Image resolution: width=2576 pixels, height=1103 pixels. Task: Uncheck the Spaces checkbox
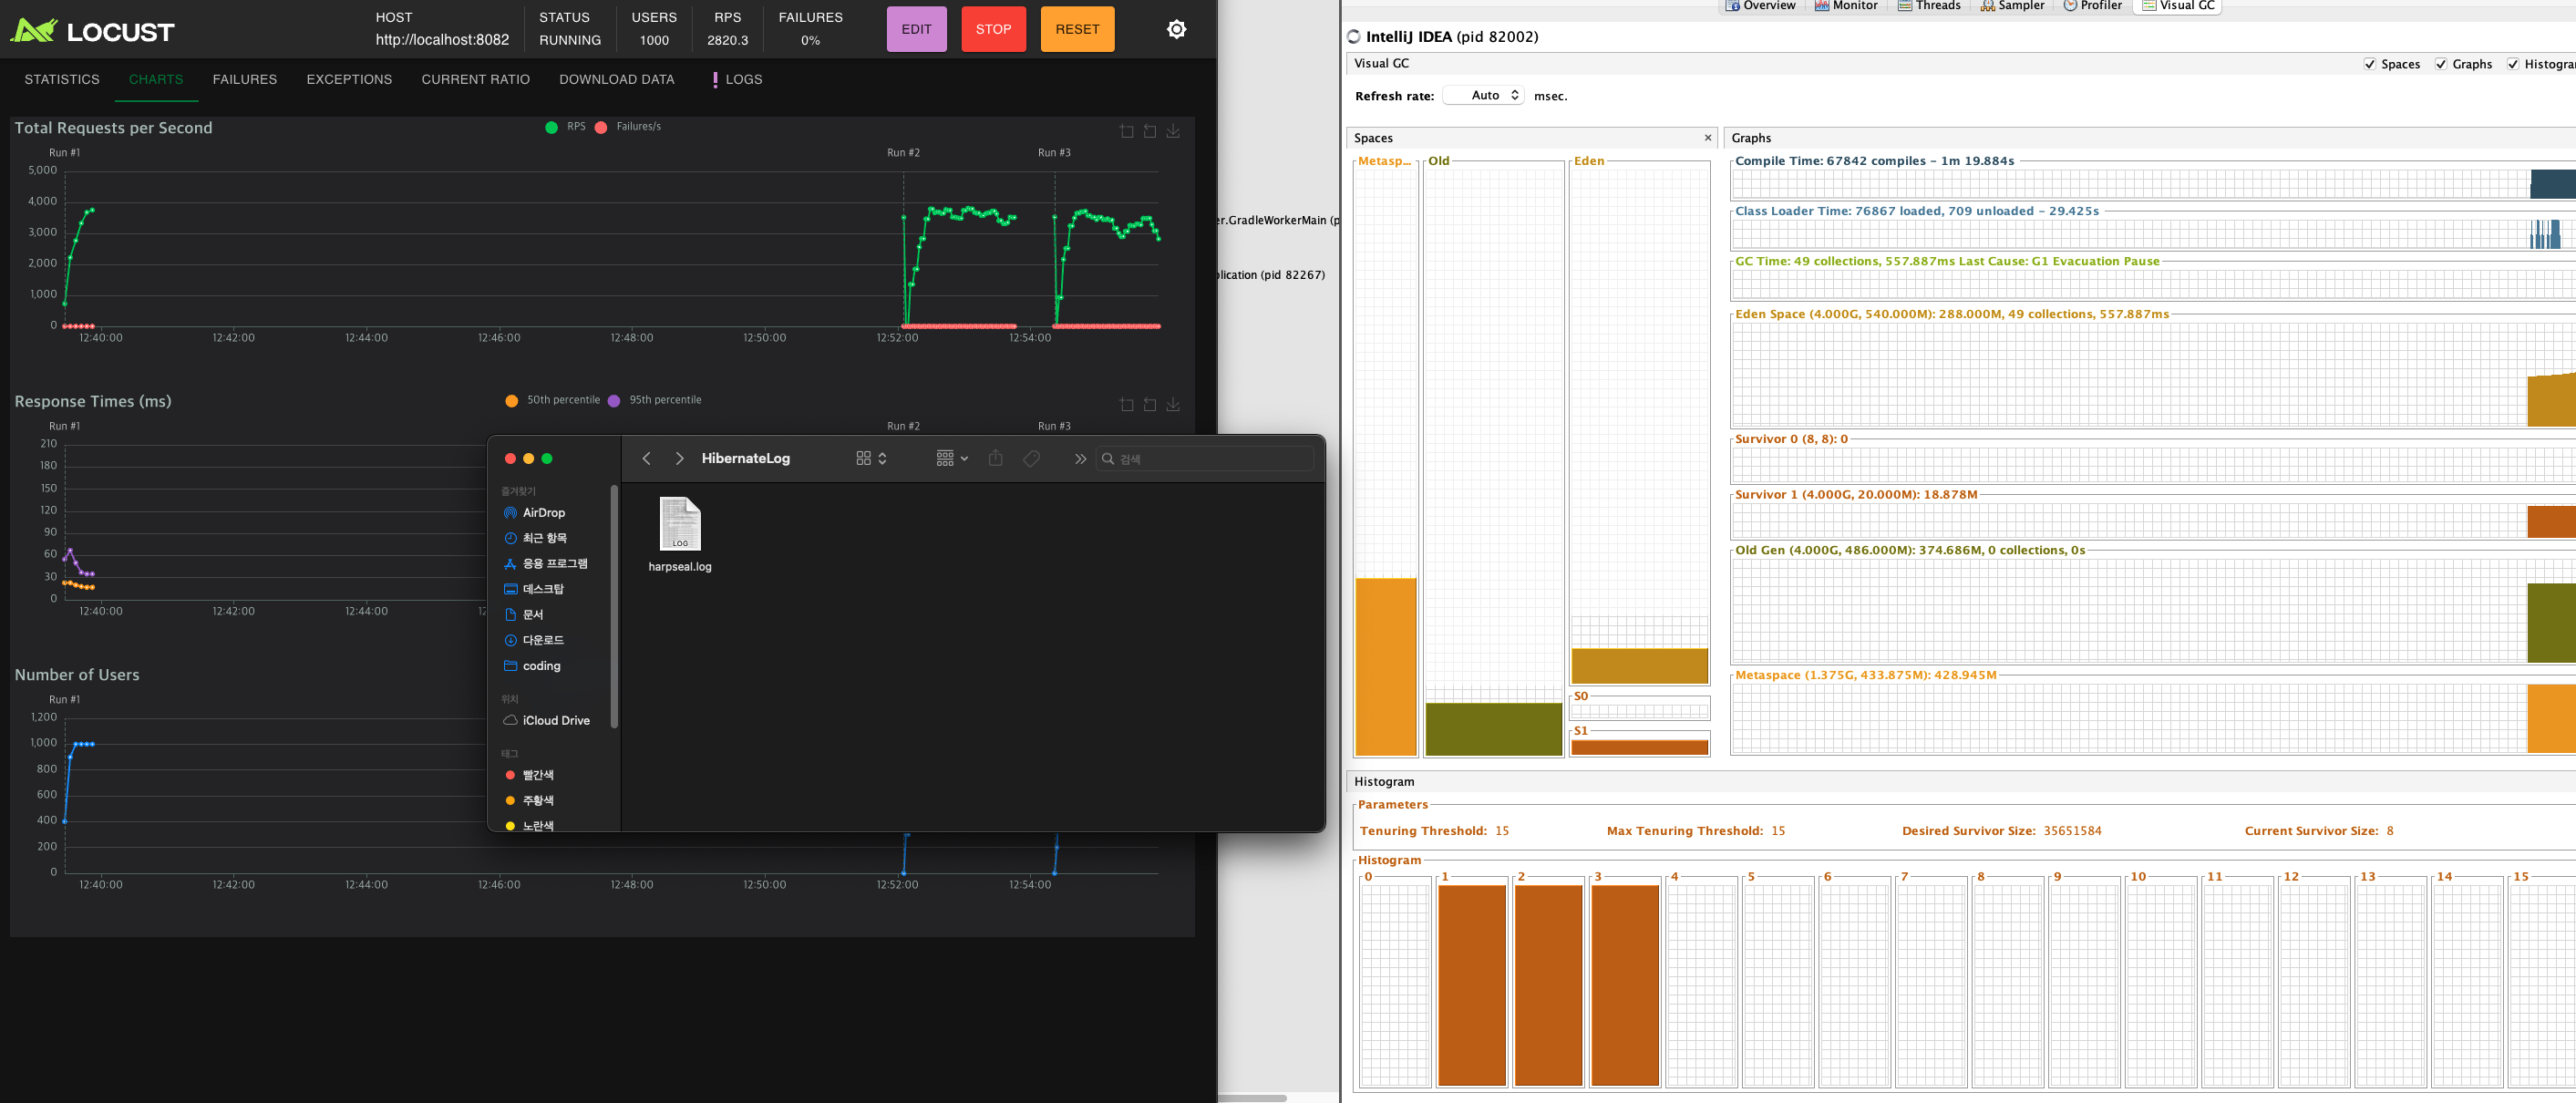click(2369, 64)
